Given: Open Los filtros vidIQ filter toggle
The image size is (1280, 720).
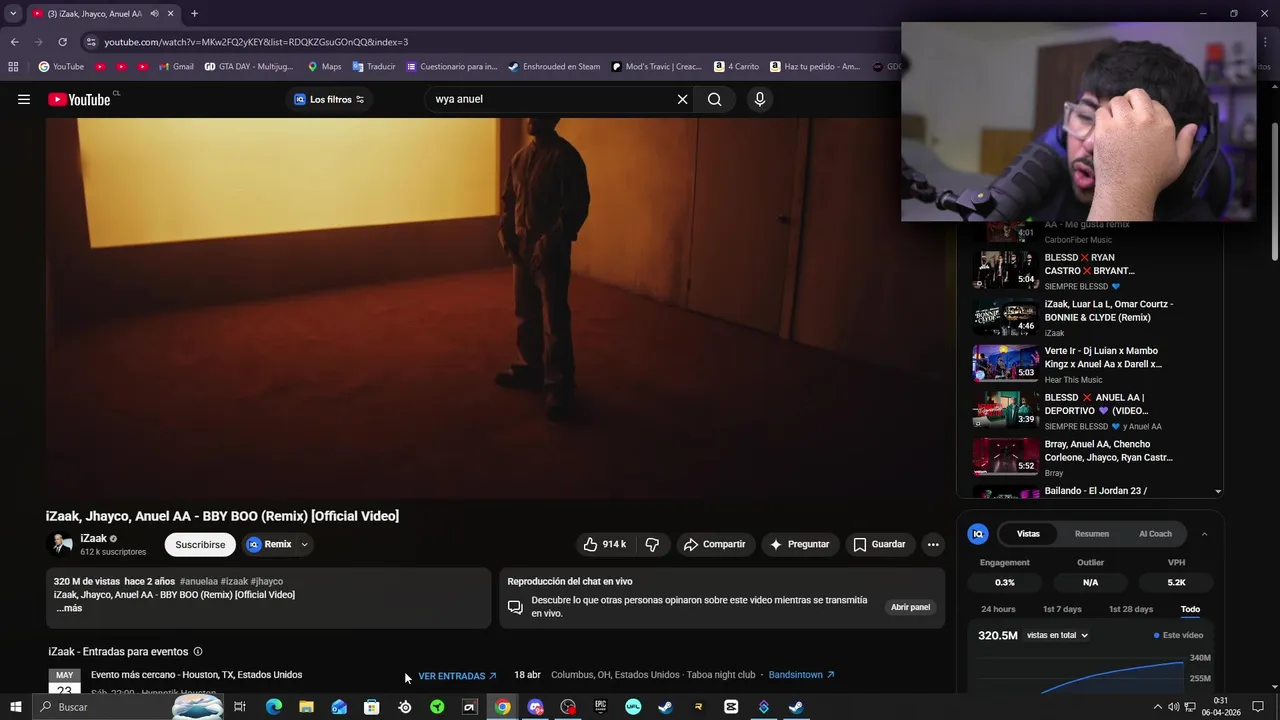Looking at the screenshot, I should click(329, 99).
